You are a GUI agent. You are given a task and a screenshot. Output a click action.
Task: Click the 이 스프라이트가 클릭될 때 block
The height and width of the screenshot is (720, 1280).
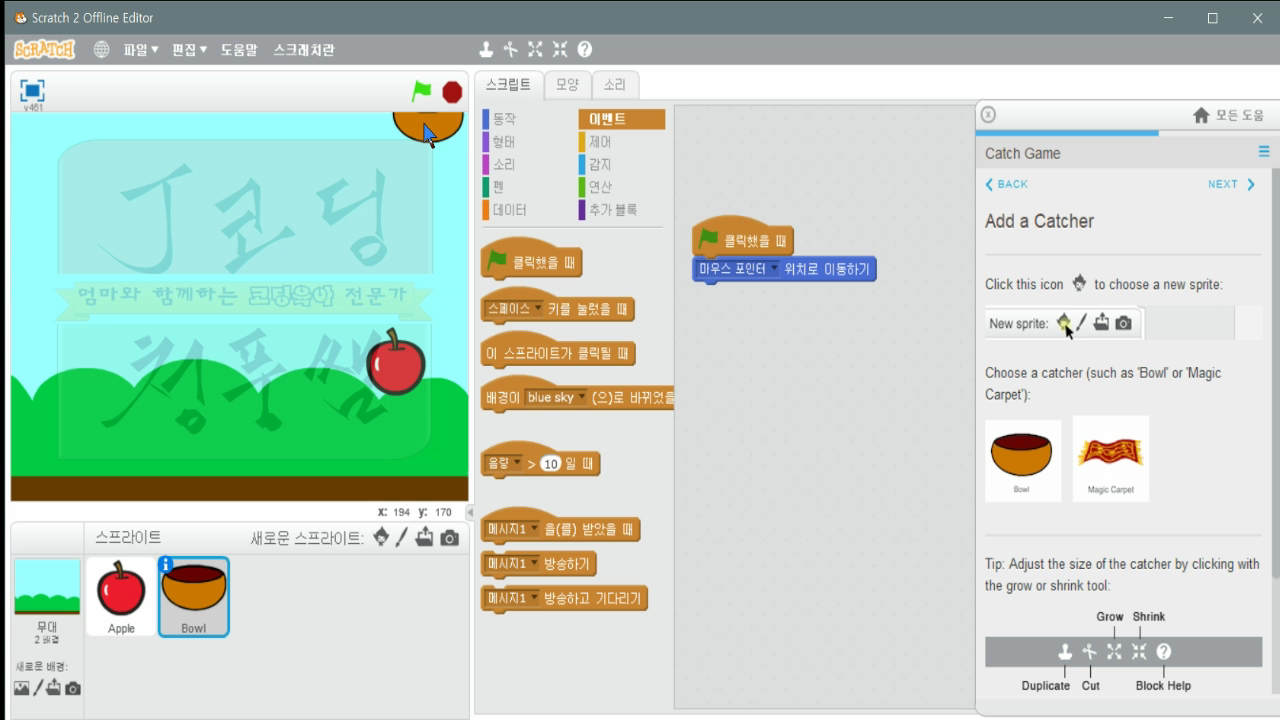point(558,353)
